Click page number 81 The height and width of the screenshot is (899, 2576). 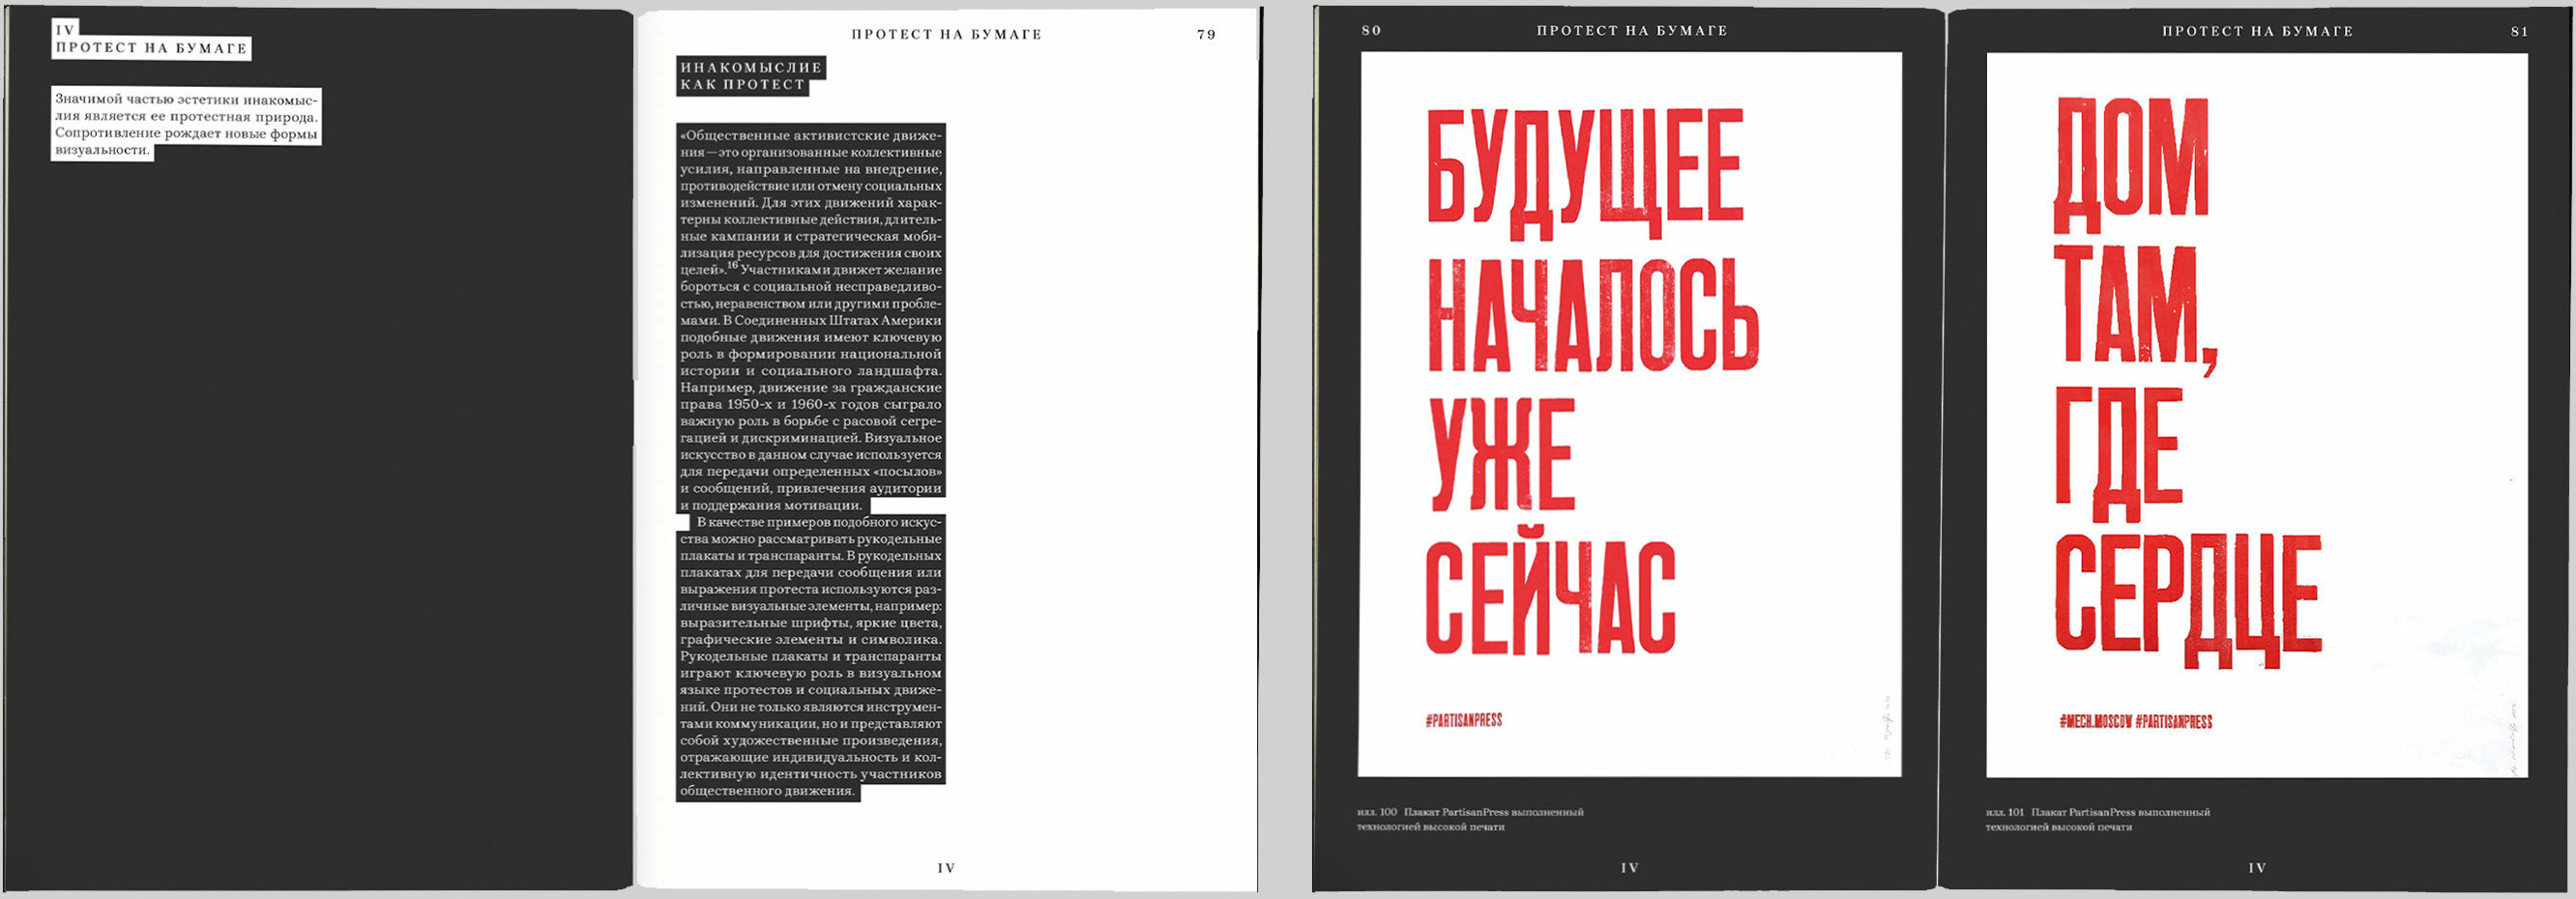(x=2519, y=31)
